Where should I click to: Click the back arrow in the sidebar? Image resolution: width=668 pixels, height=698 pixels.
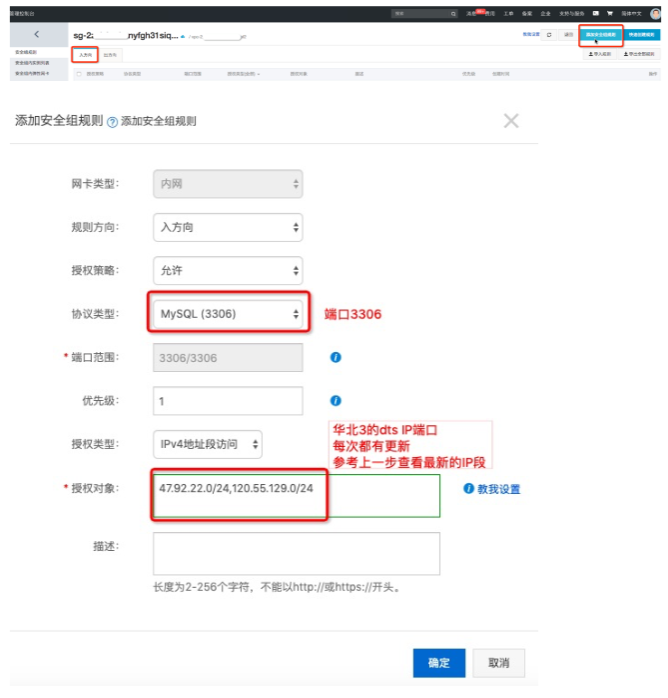pyautogui.click(x=37, y=34)
